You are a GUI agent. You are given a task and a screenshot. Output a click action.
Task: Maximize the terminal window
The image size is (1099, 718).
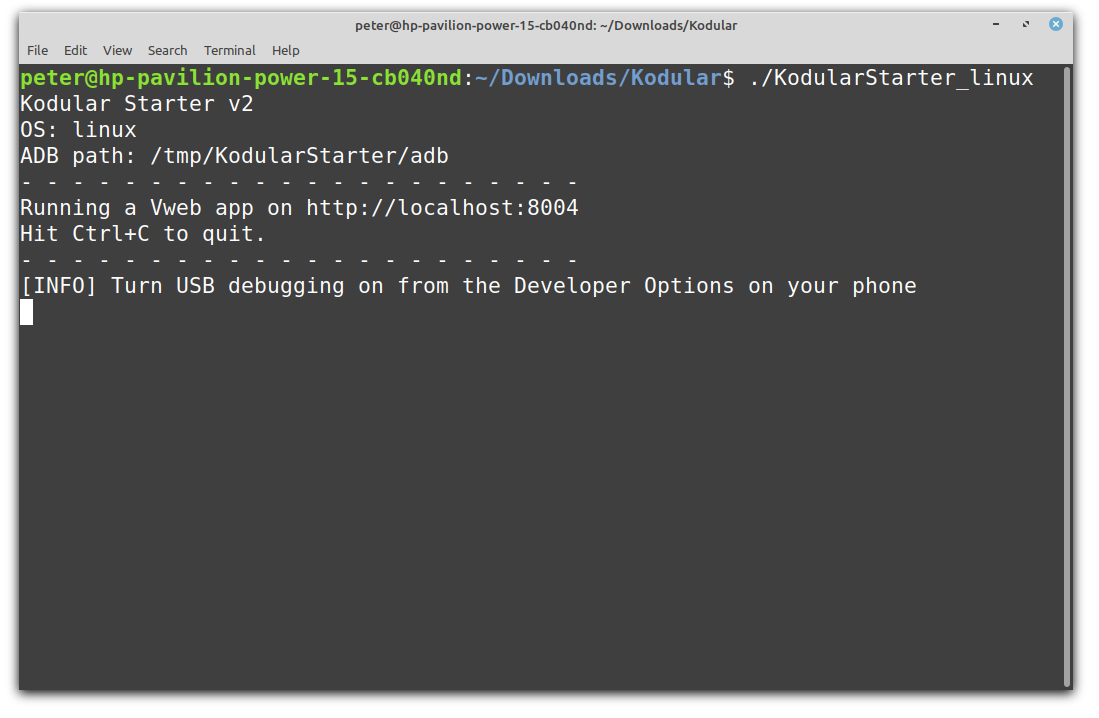1026,25
